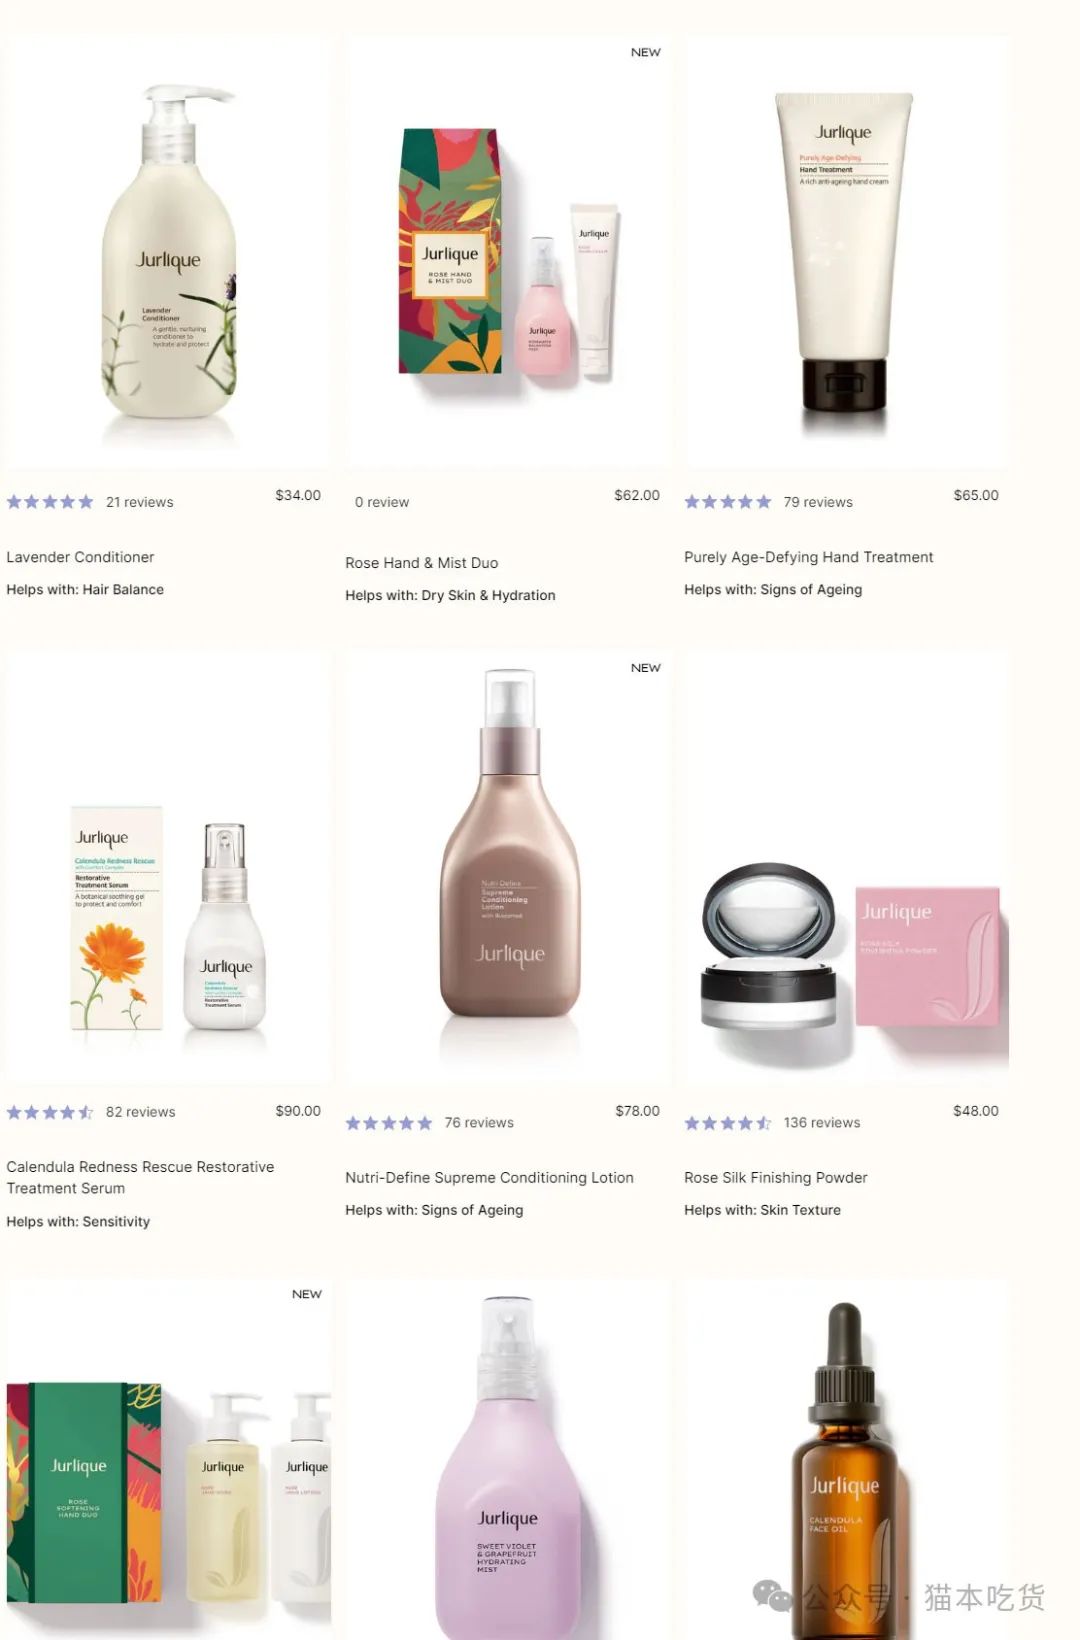1080x1640 pixels.
Task: Open the Rose Hand & Mist Duo image
Action: (508, 253)
